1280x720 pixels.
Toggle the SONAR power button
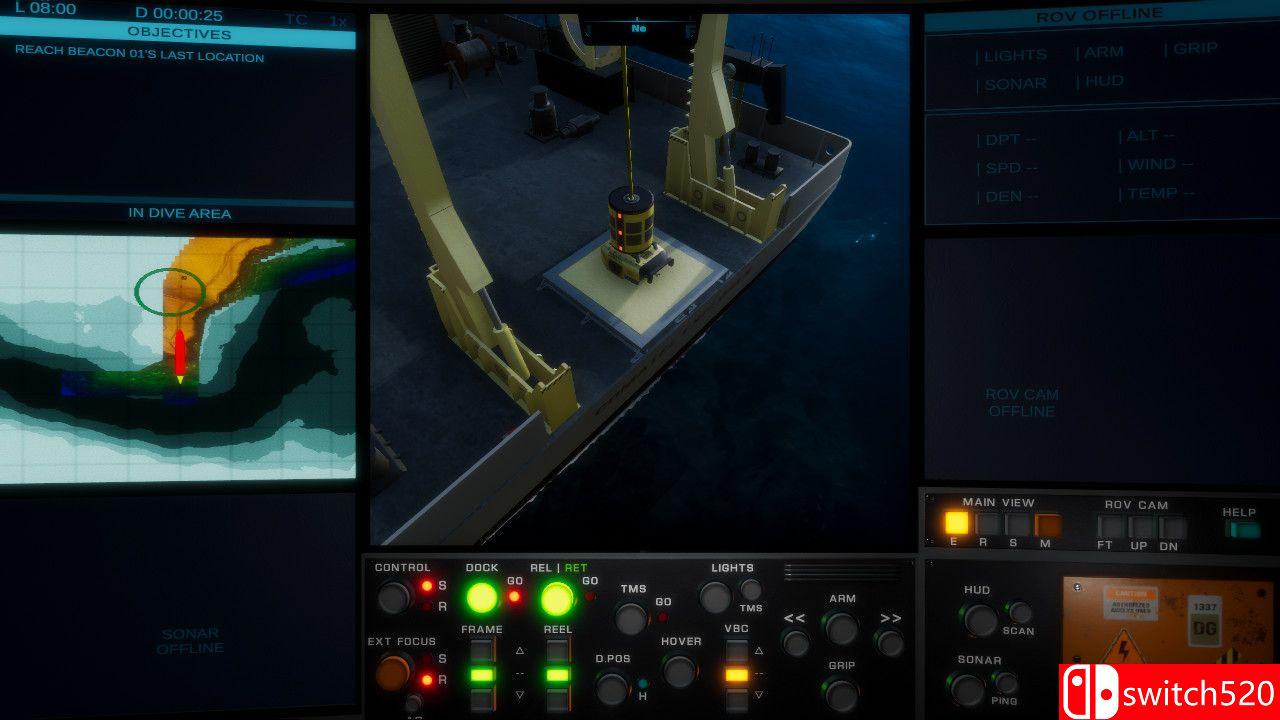(x=967, y=690)
